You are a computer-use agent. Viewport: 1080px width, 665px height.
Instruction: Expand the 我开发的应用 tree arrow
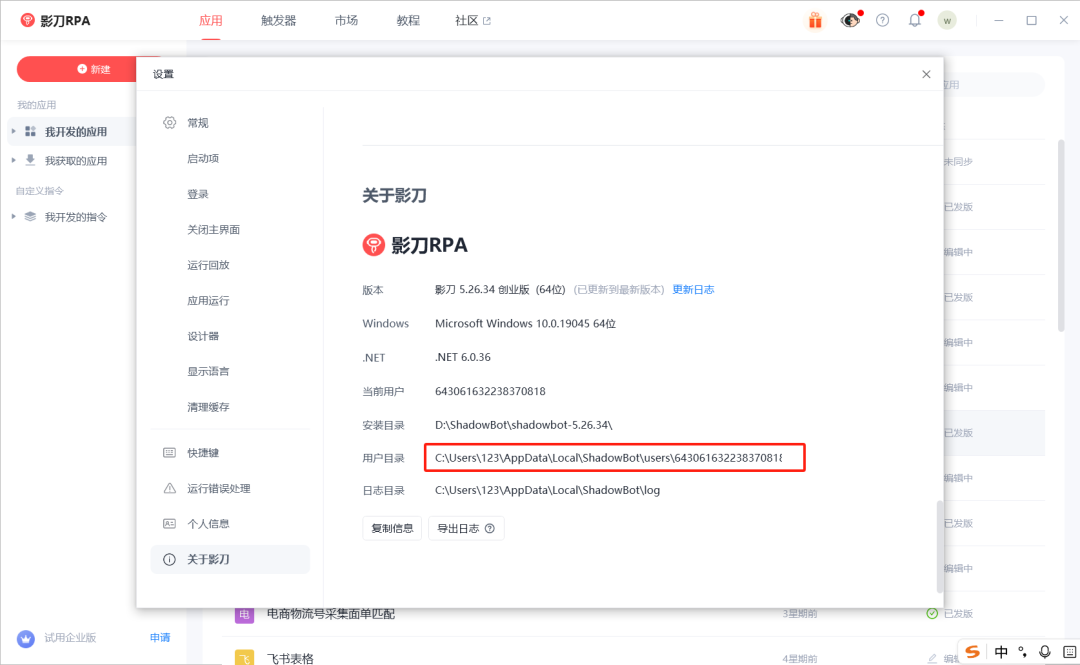click(14, 131)
